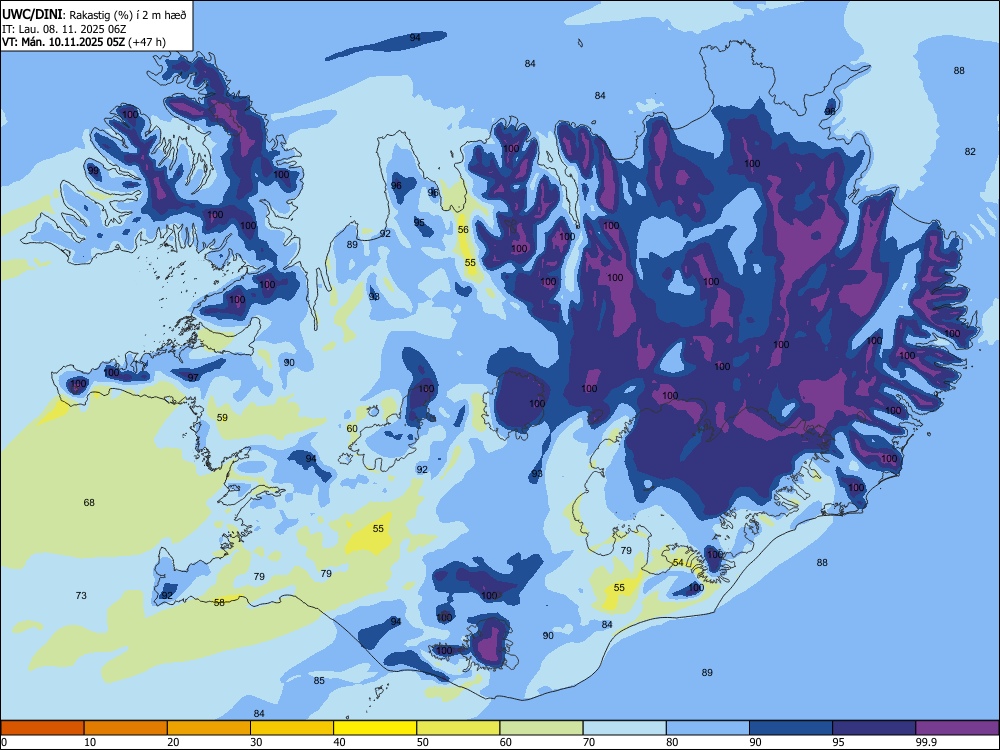
Task: Click the '60' humidity value on the map
Action: (352, 429)
